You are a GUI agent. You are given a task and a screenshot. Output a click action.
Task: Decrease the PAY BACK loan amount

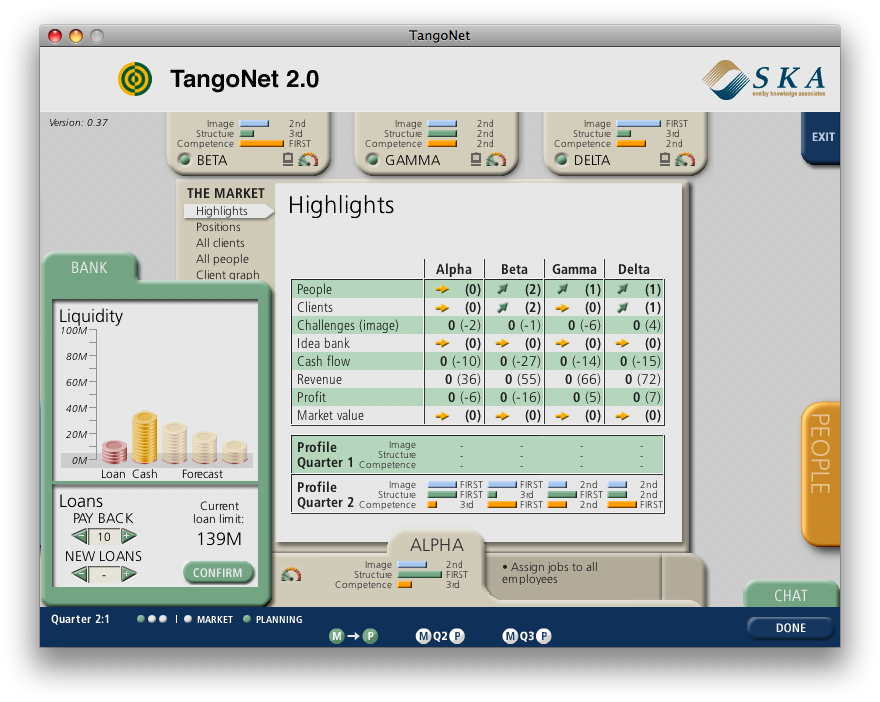pyautogui.click(x=81, y=537)
